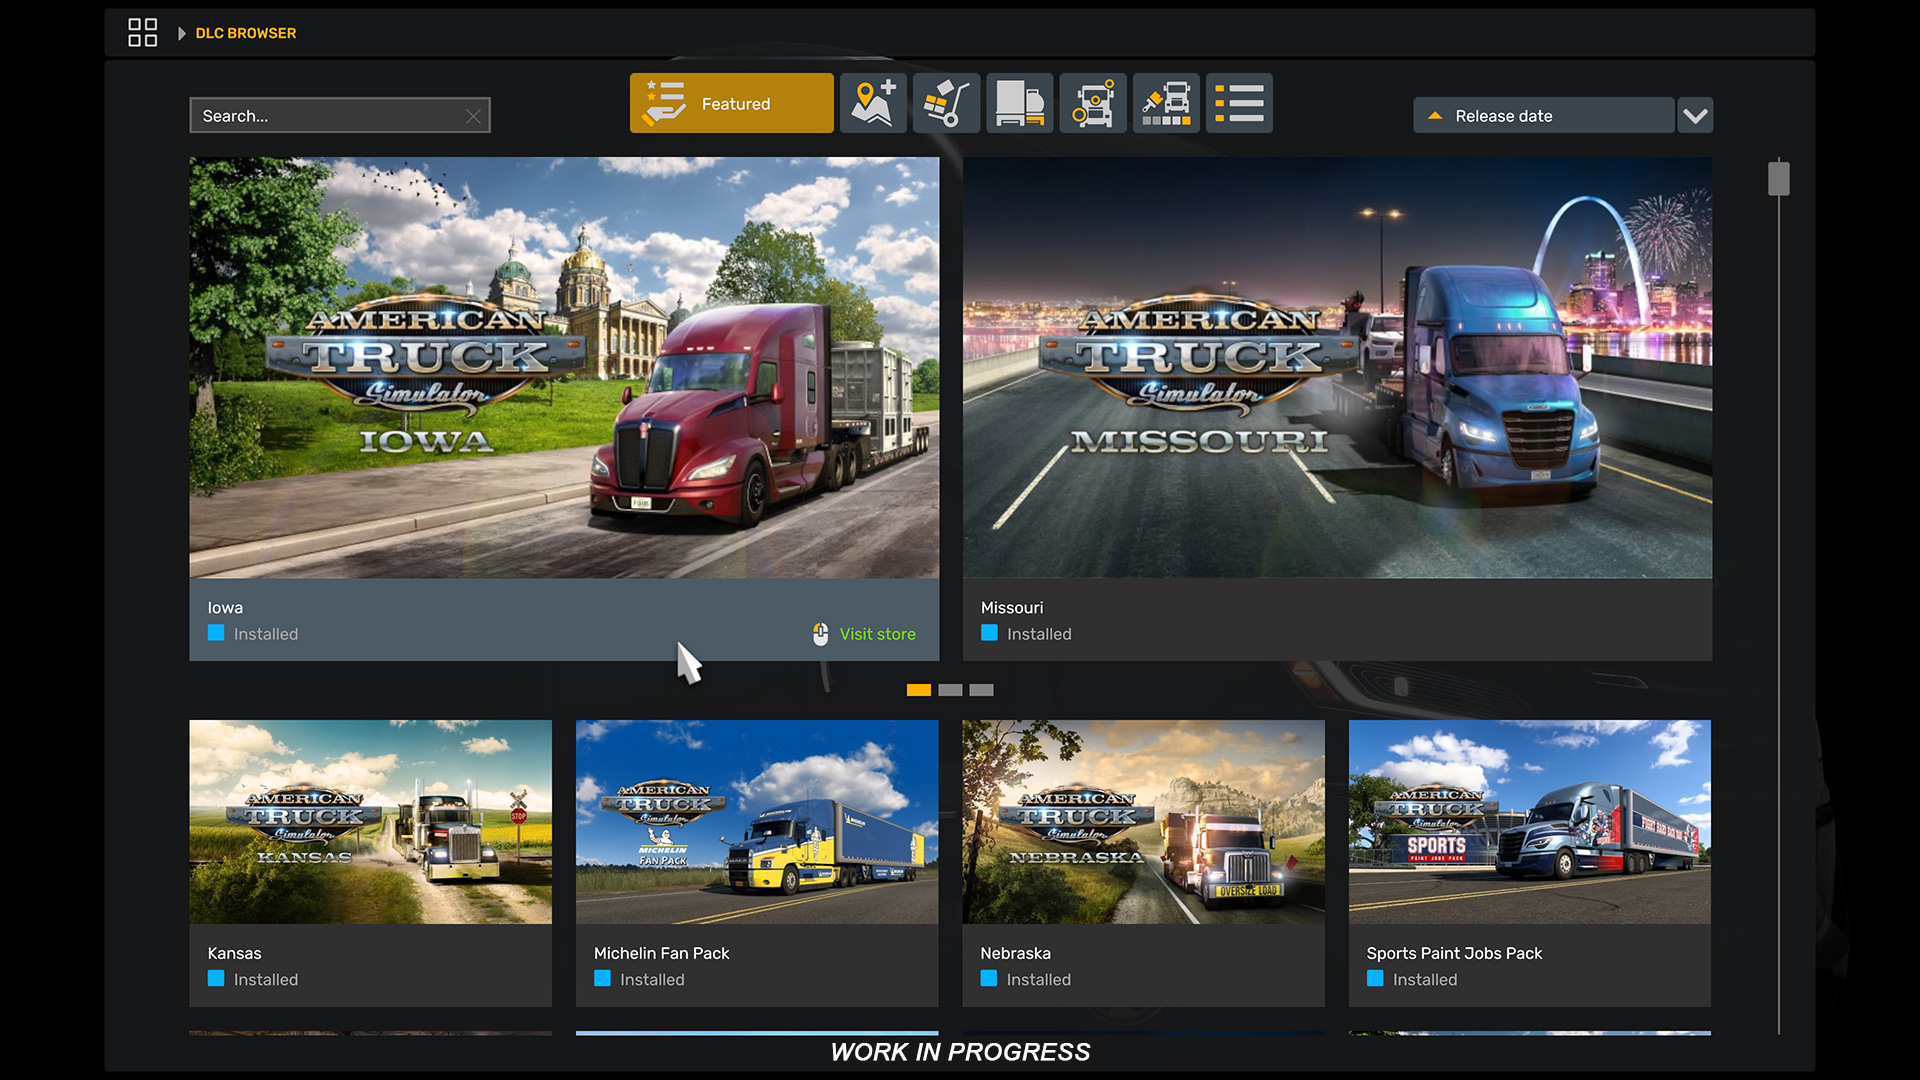
Task: Open the paint jobs category
Action: click(x=1166, y=103)
